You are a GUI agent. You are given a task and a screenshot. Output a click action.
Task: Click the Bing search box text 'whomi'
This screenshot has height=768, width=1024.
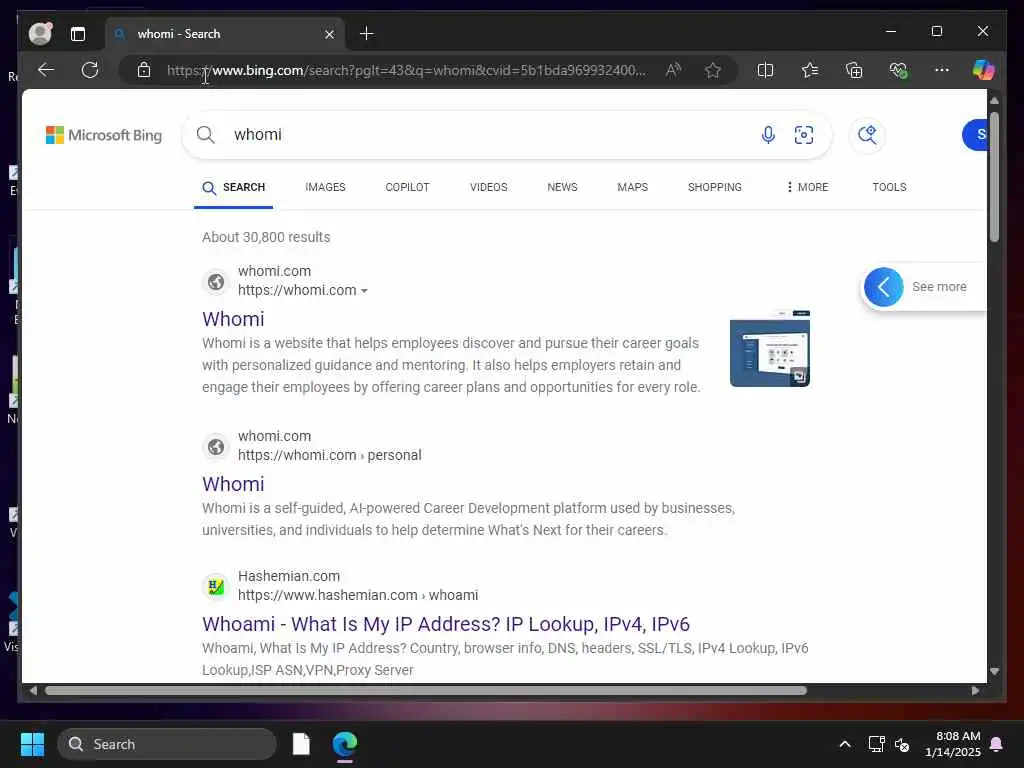pyautogui.click(x=258, y=135)
